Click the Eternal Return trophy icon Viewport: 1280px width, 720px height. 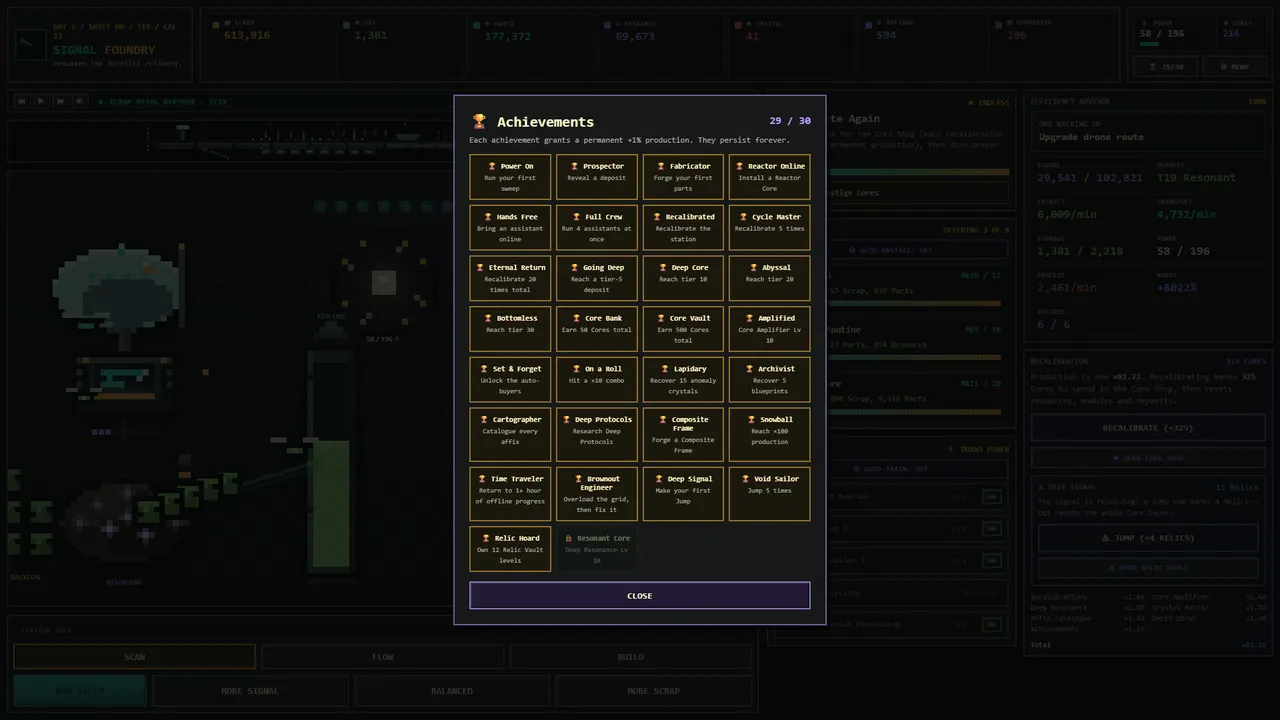tap(480, 267)
